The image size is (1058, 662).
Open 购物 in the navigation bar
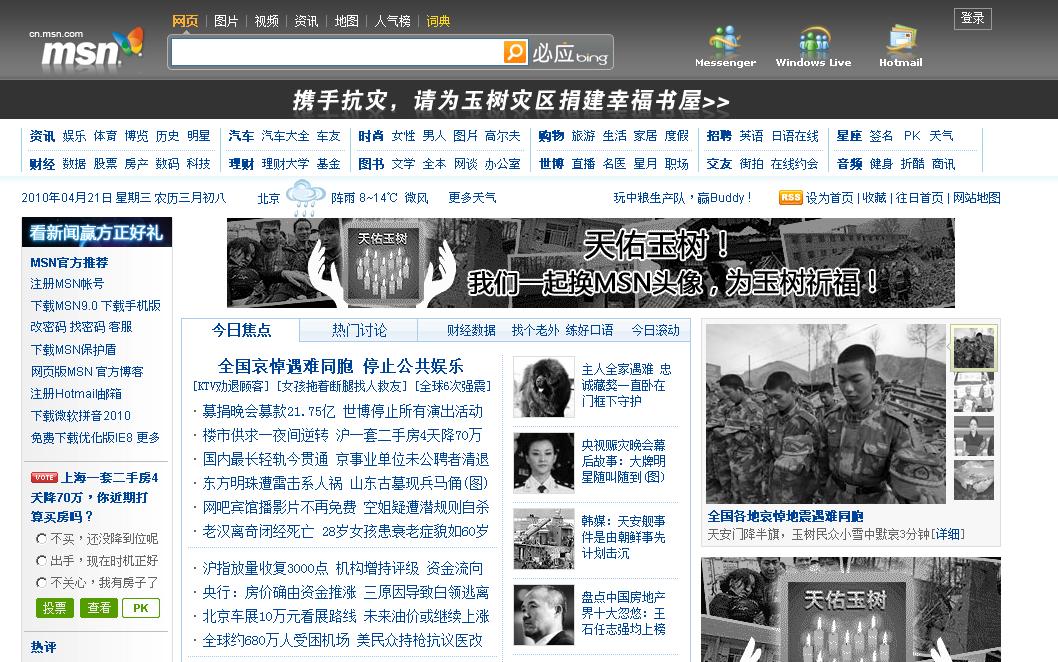[x=551, y=136]
